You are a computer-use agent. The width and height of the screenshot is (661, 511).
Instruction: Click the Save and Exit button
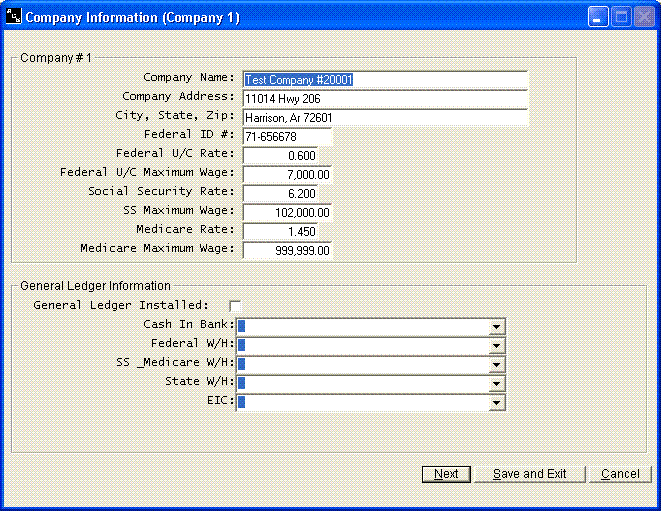(x=529, y=474)
